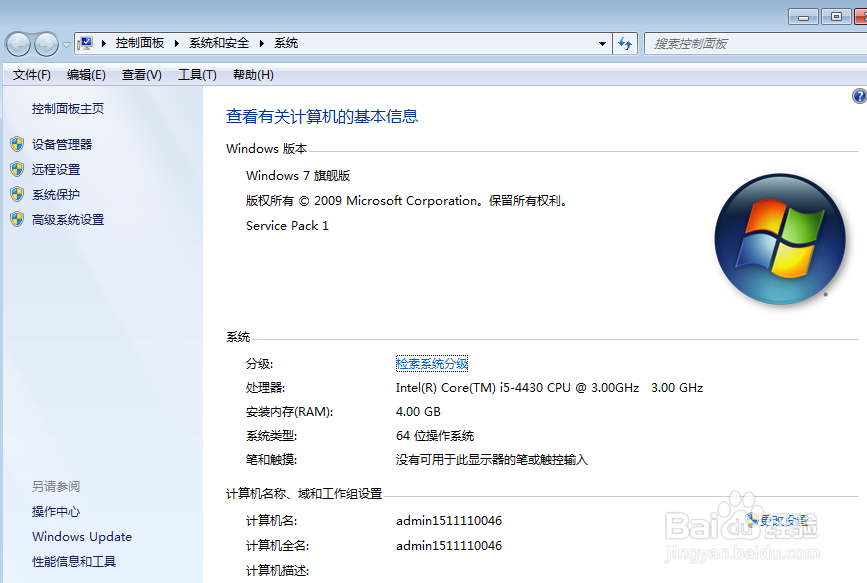Click the shield icon beside 系统保护
The height and width of the screenshot is (583, 867).
(17, 194)
